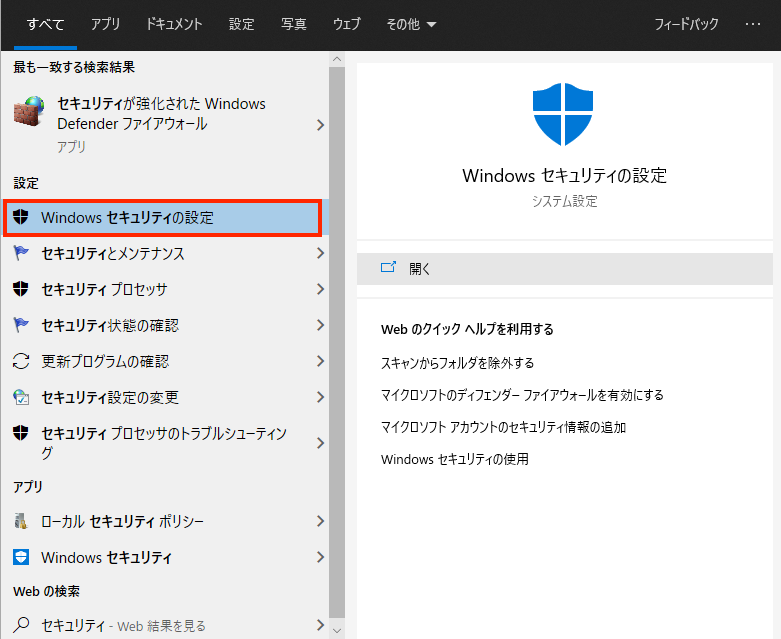Switch to the ウェブ tab
This screenshot has height=639, width=781.
[346, 24]
